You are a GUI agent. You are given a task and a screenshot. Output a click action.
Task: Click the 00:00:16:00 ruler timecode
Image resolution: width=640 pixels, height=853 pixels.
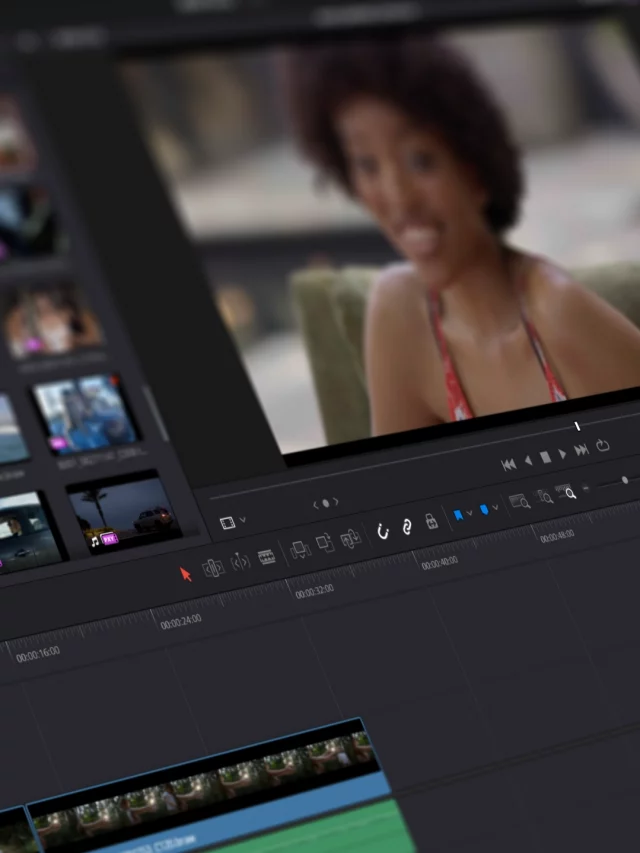[38, 654]
